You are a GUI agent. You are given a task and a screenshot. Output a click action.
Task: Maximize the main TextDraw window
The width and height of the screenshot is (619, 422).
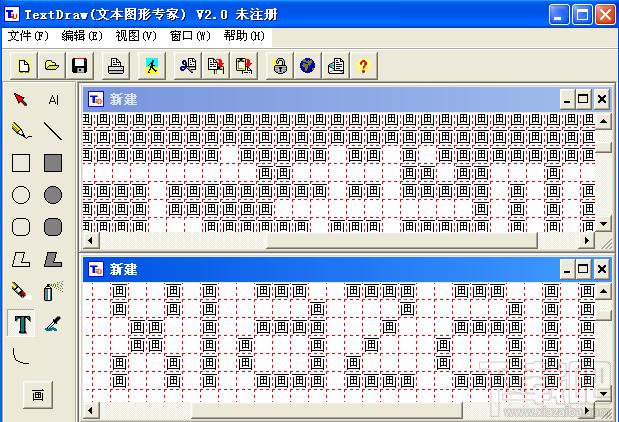[582, 15]
